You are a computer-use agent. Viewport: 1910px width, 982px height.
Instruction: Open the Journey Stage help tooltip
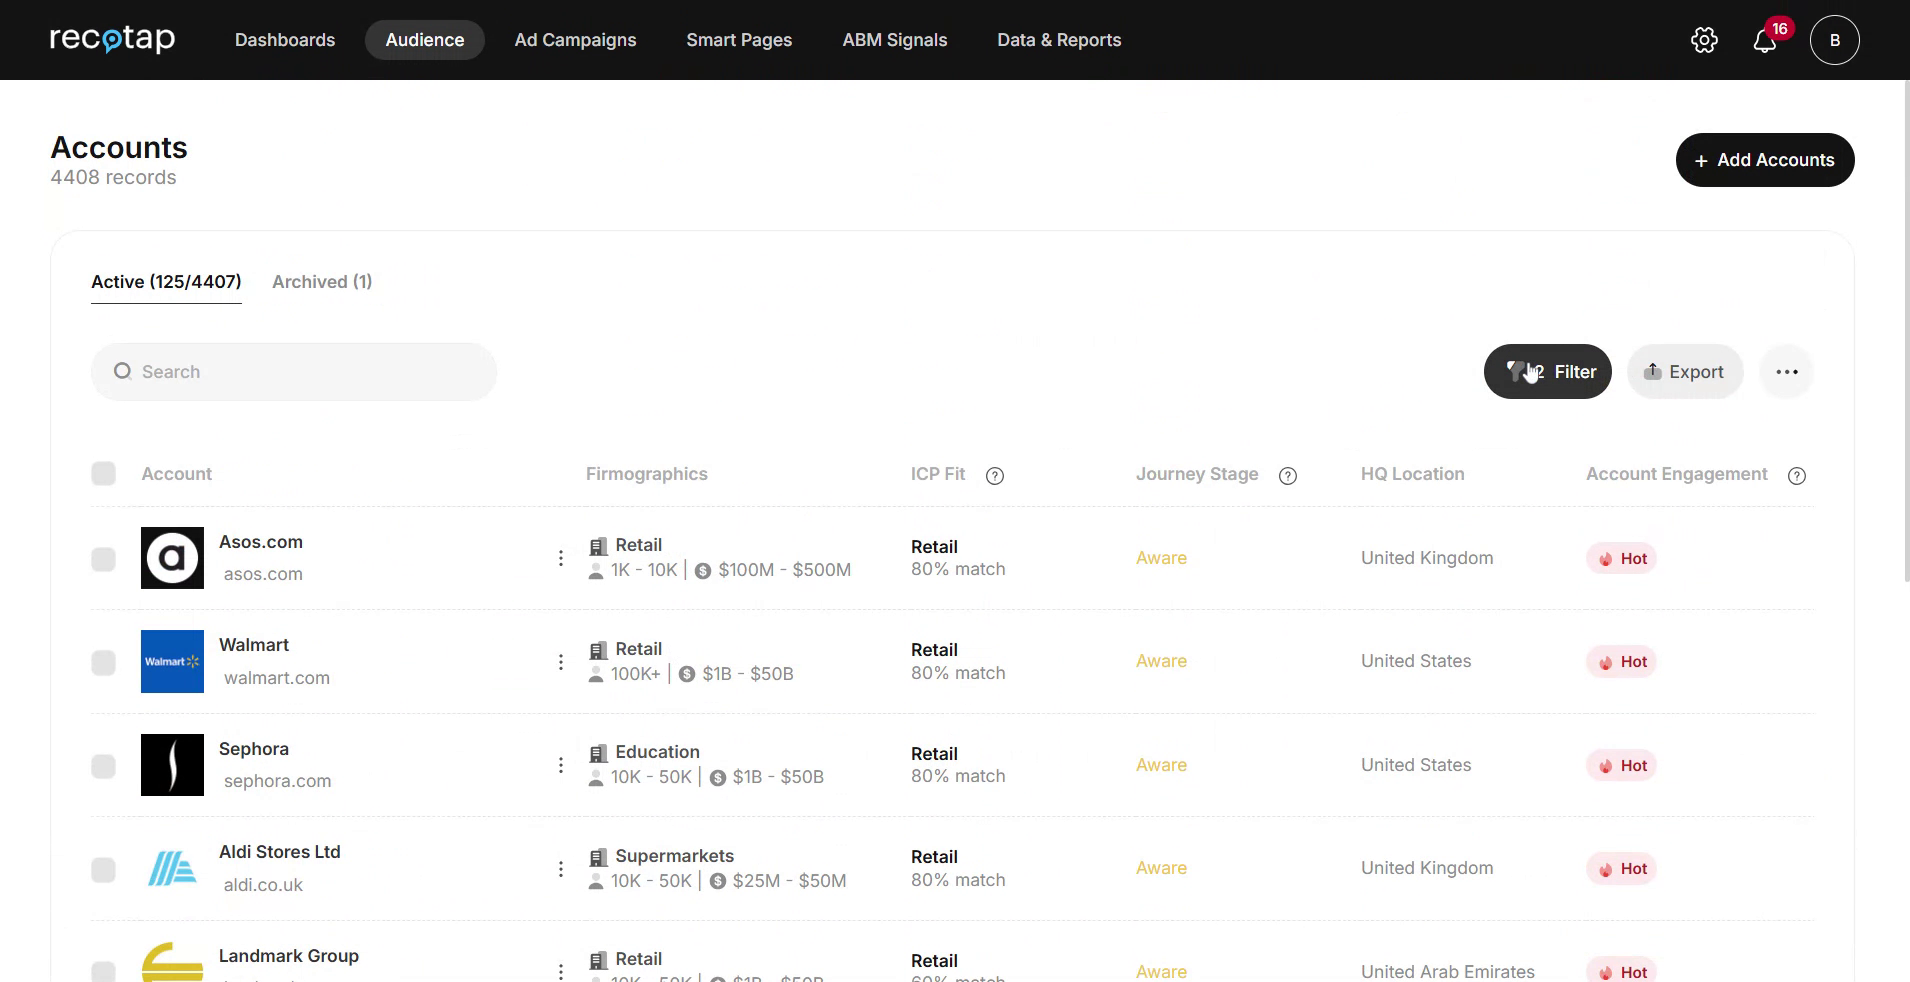click(1288, 476)
